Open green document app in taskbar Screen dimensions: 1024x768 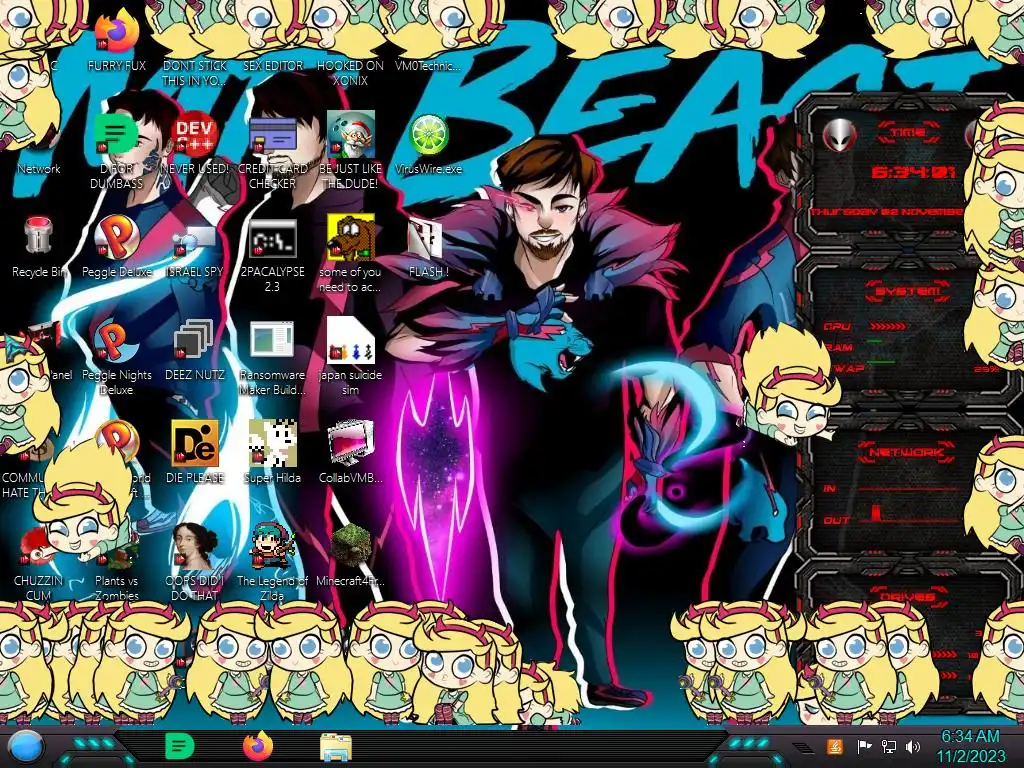click(180, 746)
